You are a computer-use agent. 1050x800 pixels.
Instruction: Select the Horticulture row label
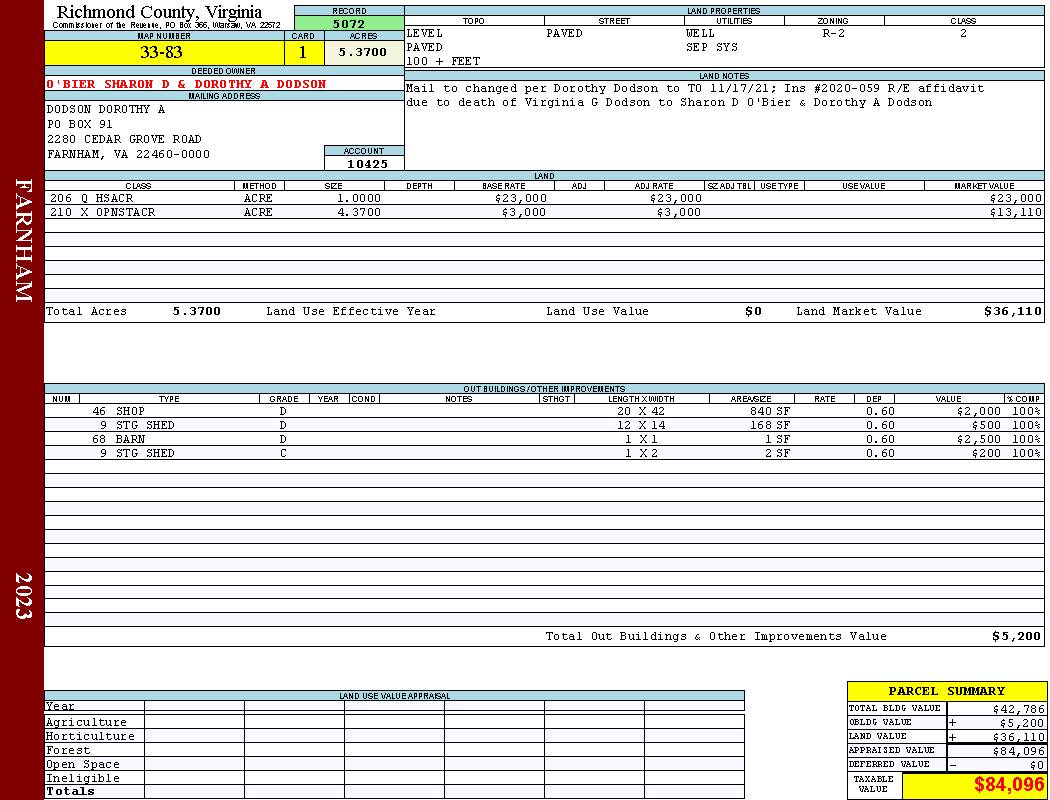tap(90, 736)
